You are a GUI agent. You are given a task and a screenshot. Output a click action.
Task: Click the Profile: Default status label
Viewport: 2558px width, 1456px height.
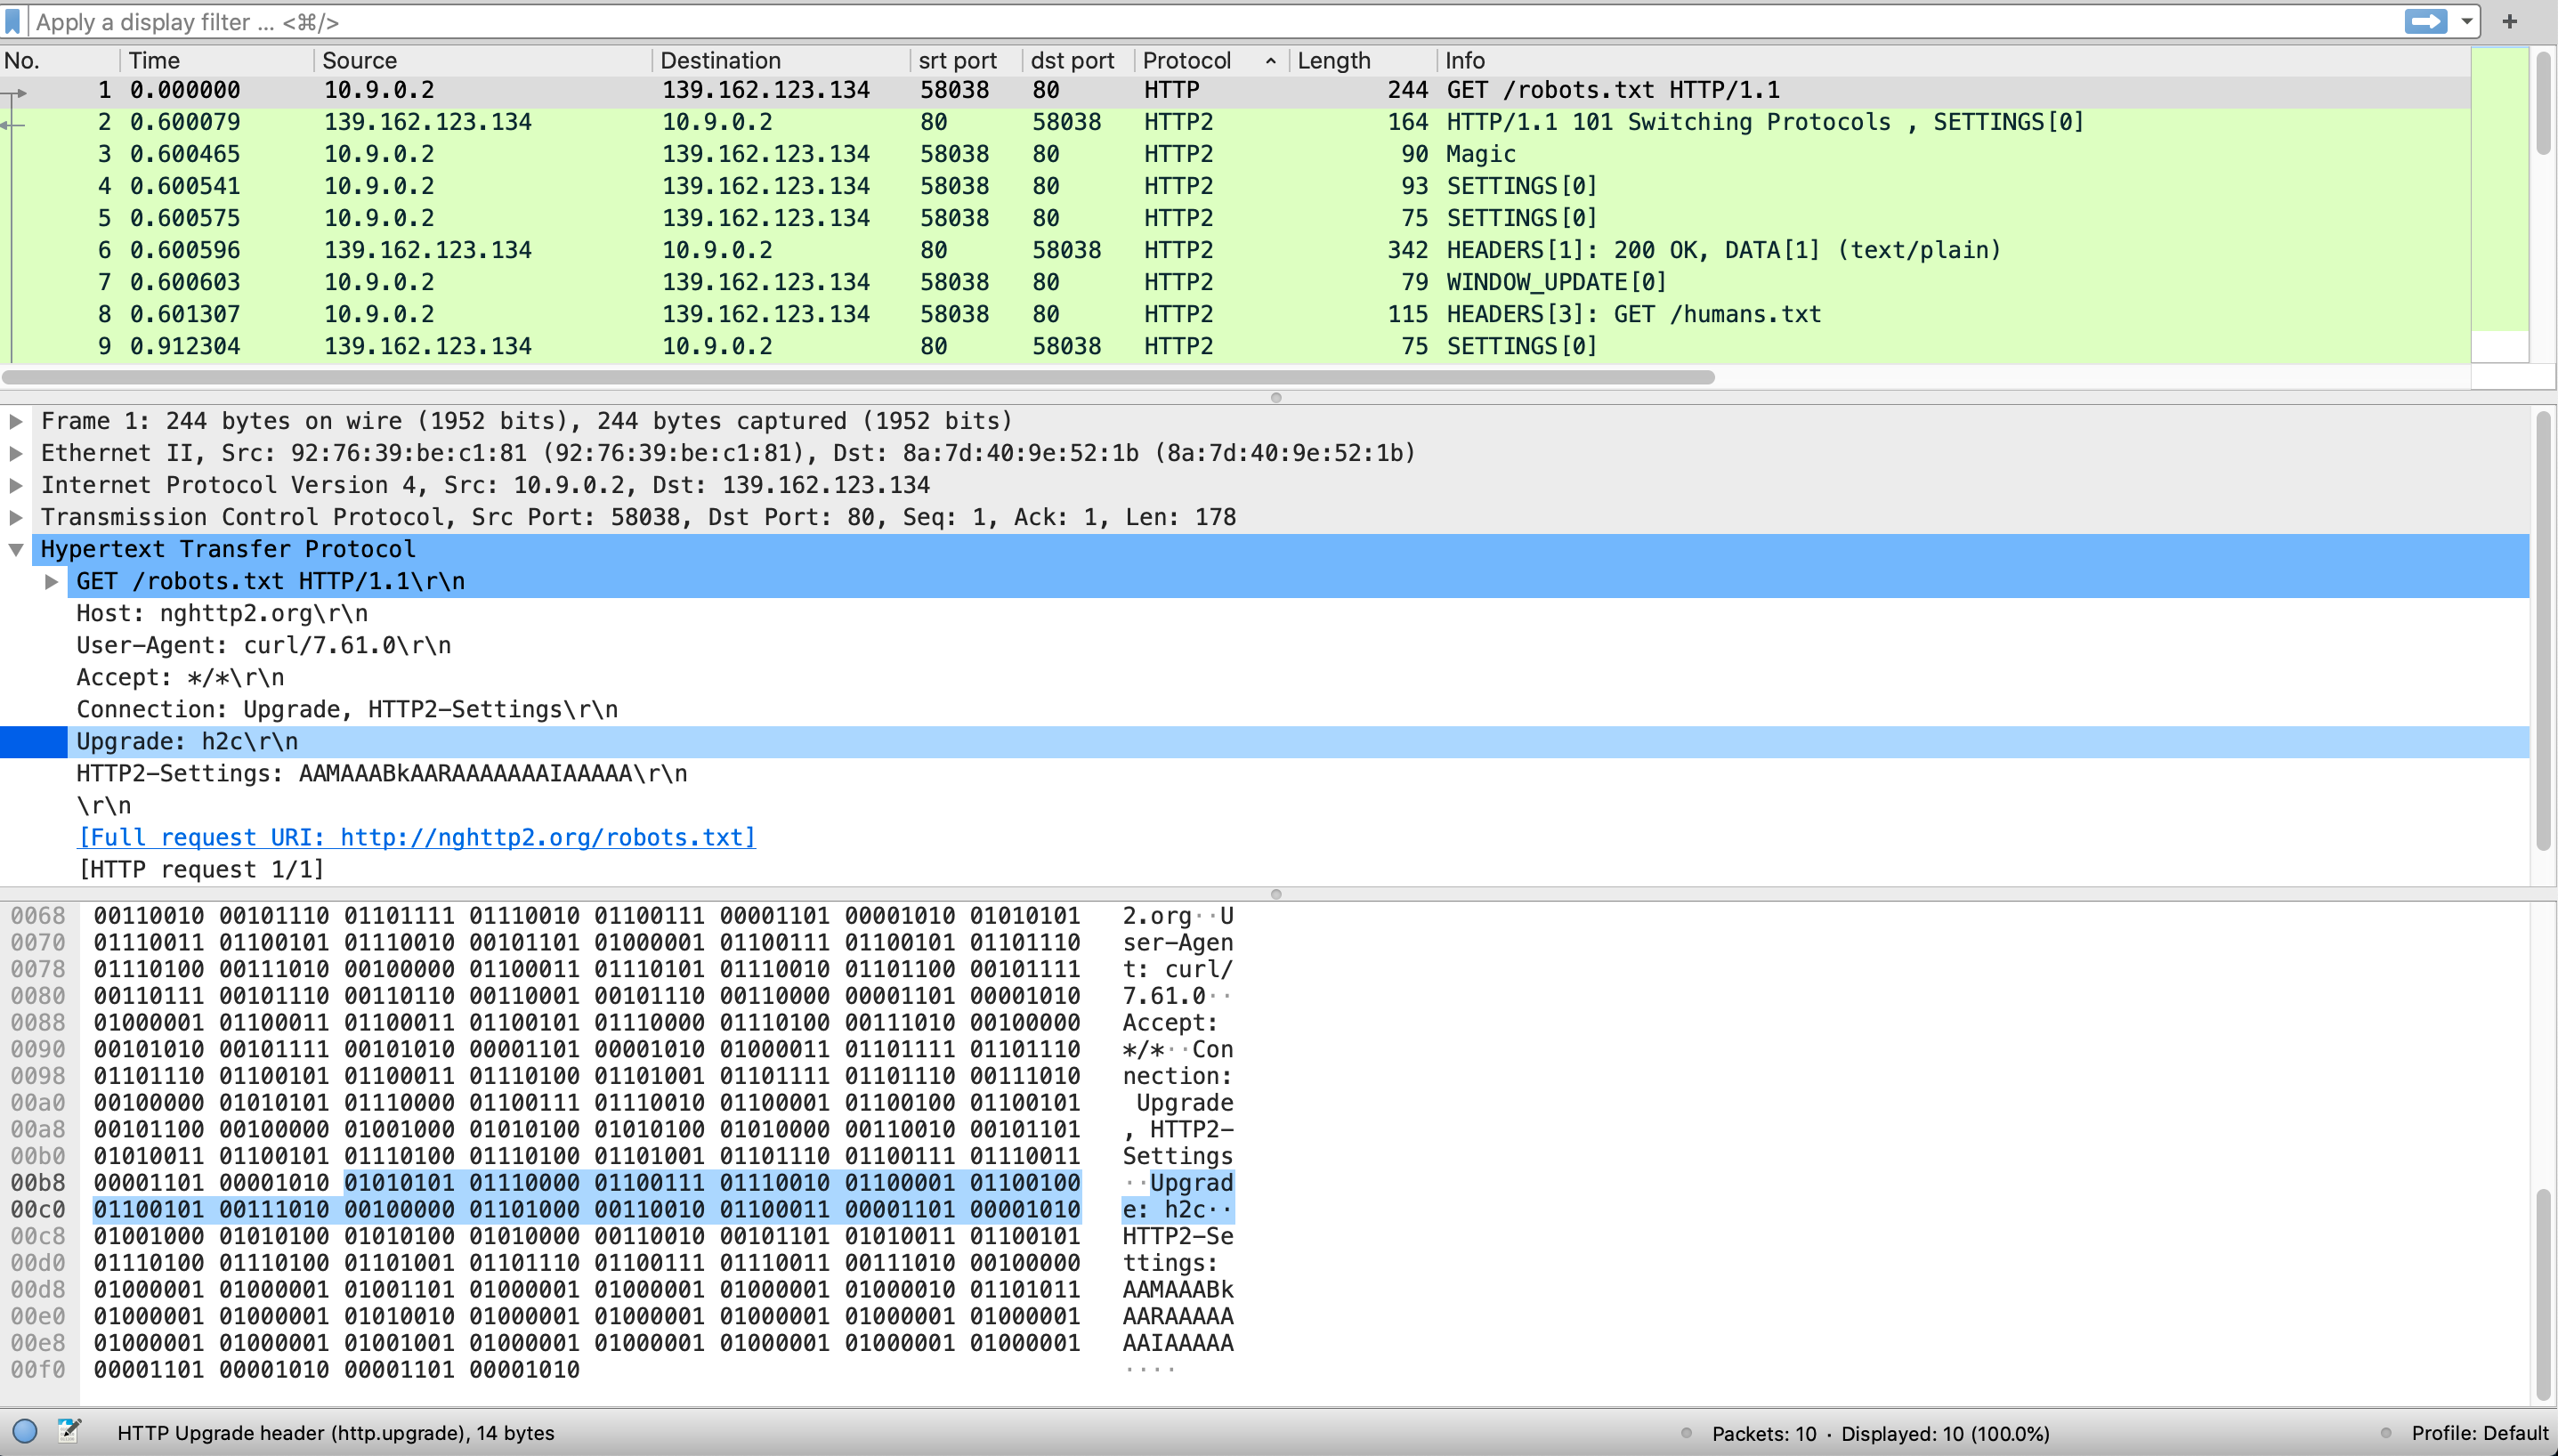point(2479,1433)
